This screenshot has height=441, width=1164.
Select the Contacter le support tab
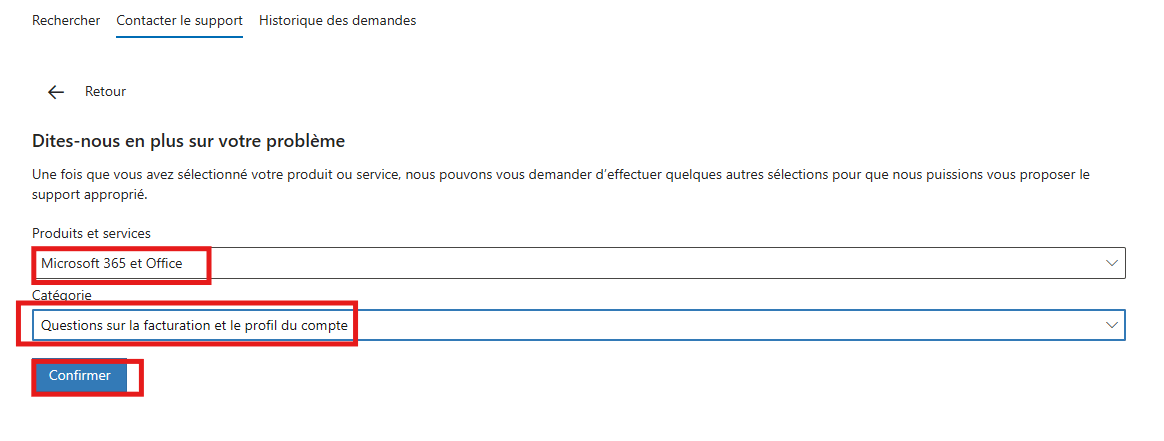(180, 20)
